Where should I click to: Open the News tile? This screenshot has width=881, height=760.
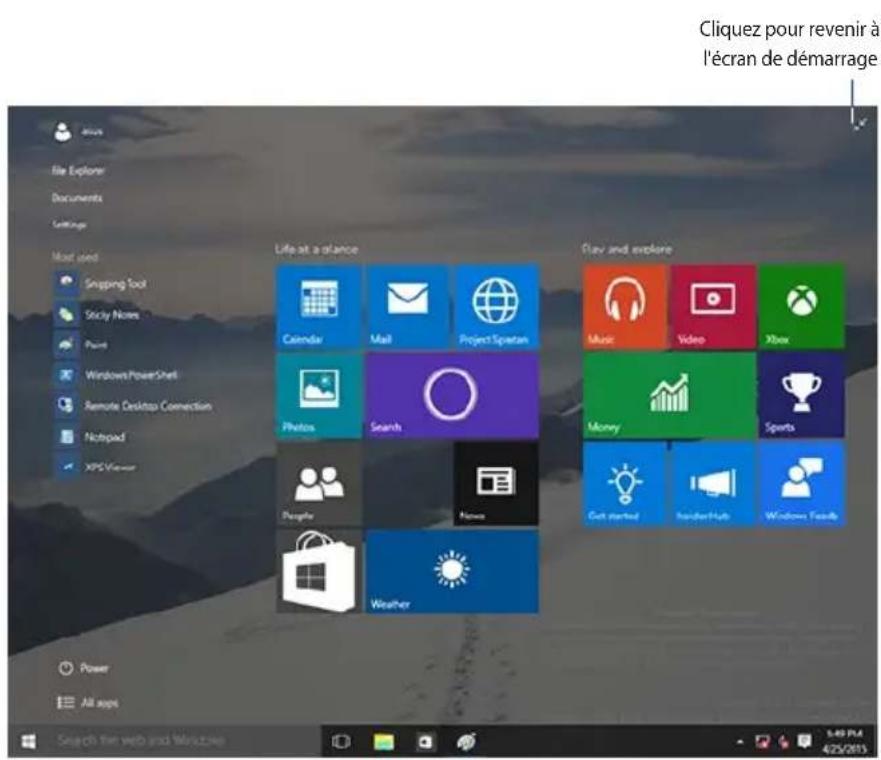(496, 484)
